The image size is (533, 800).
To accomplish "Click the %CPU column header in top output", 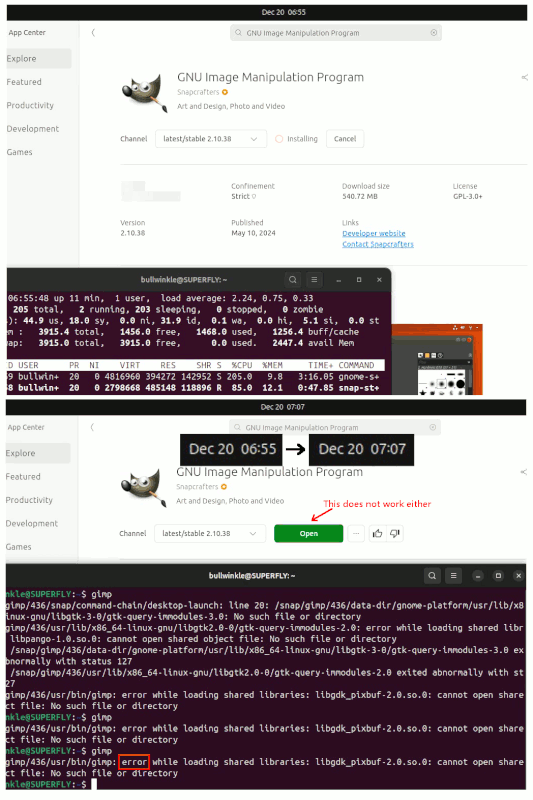I will point(242,365).
